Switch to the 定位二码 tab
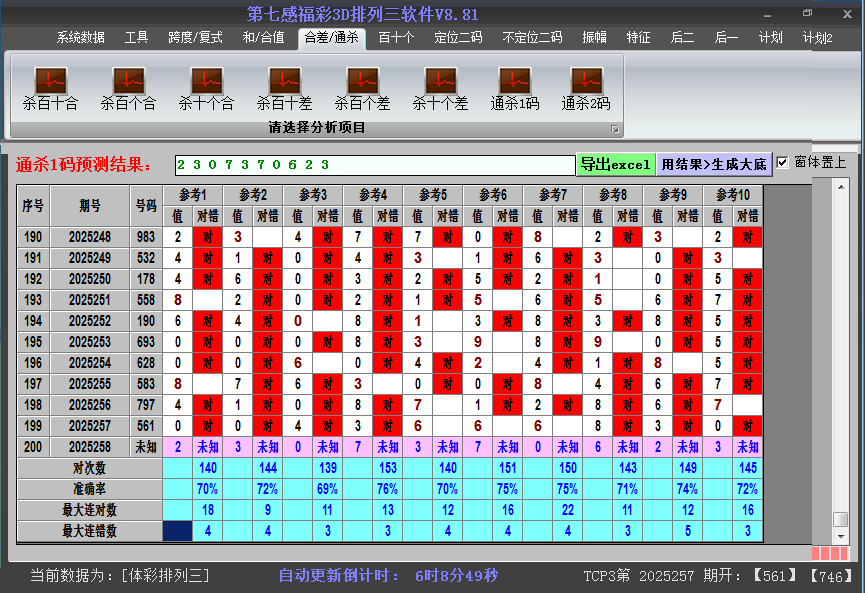Screen dimensions: 865x593 click(x=458, y=38)
